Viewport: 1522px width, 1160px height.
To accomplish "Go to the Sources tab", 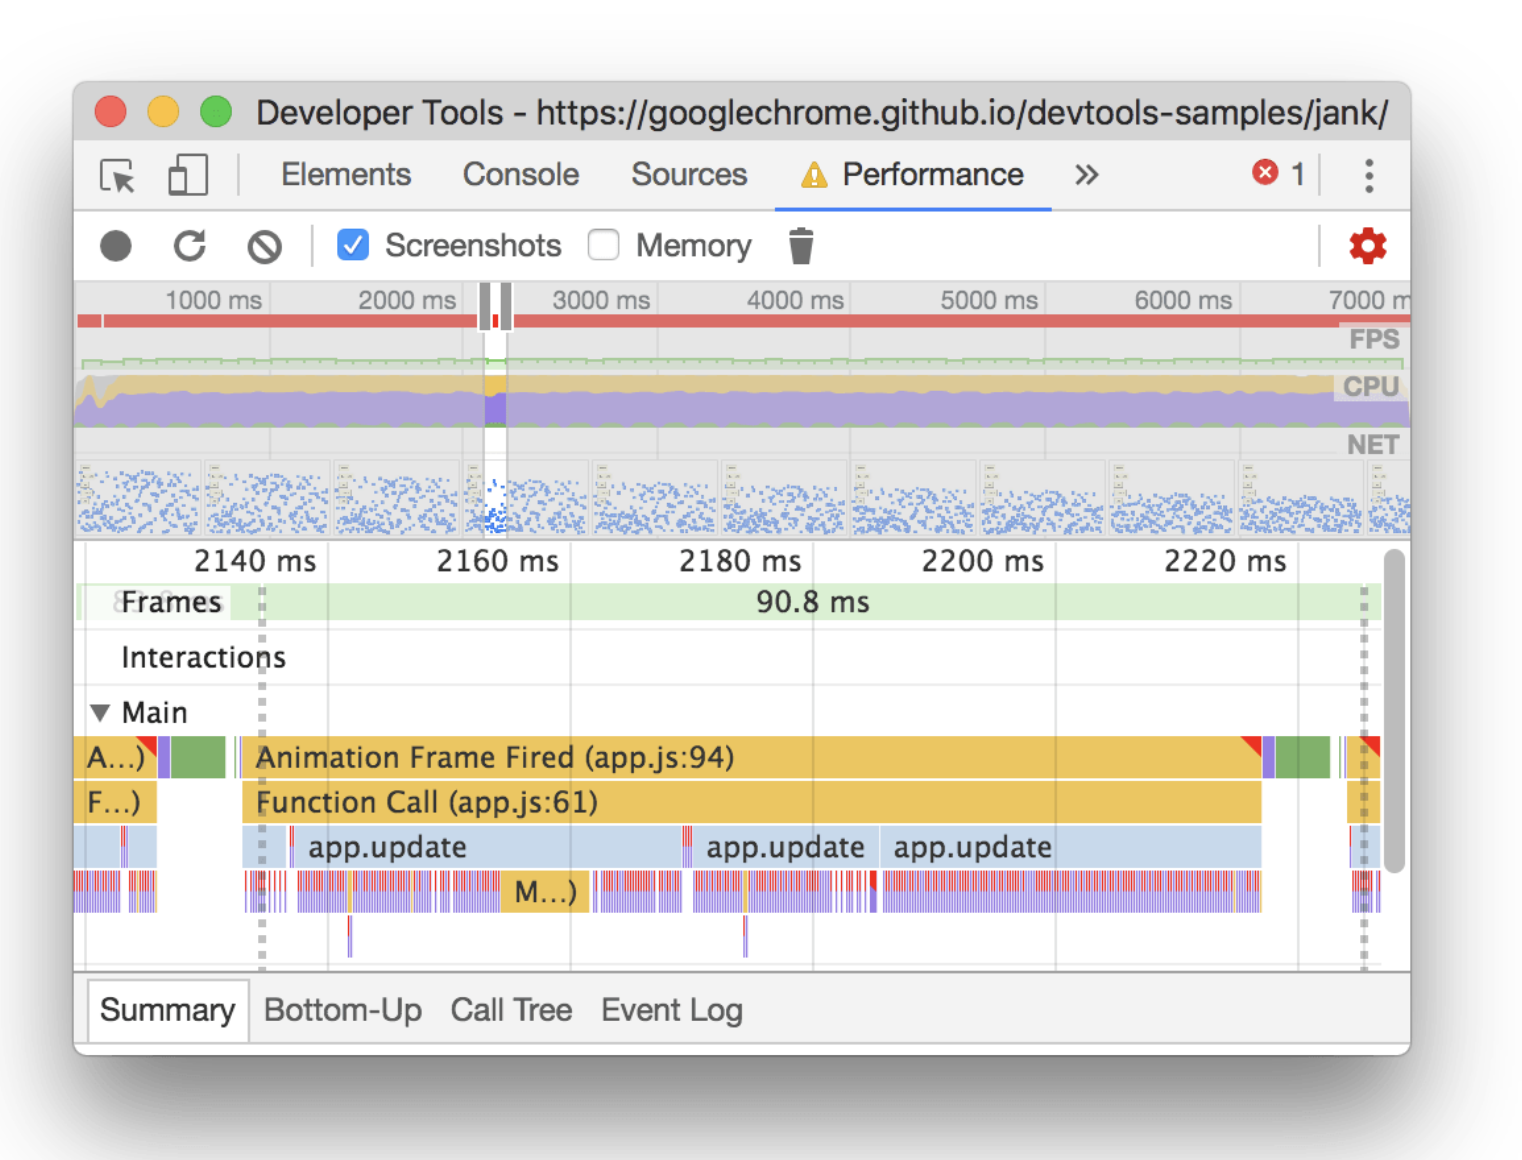I will (689, 175).
